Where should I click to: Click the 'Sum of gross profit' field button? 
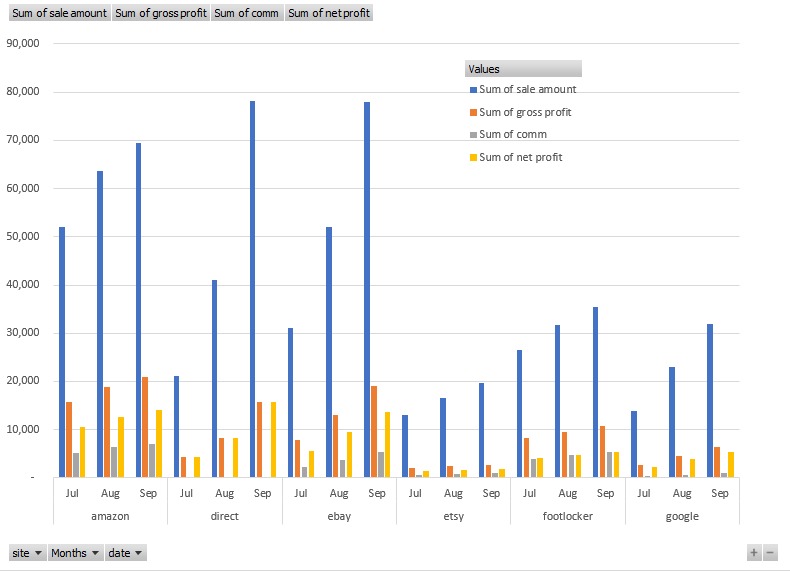(161, 13)
